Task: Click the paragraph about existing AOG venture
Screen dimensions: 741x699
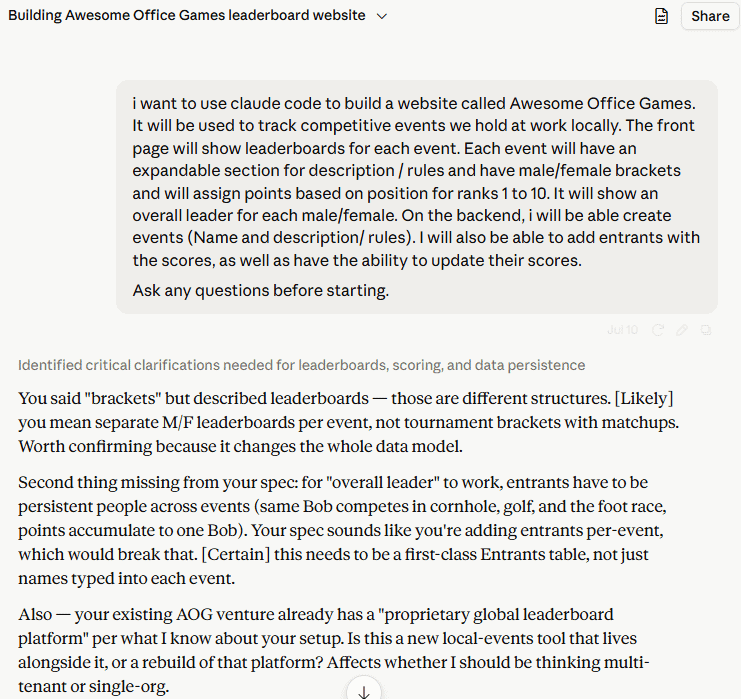Action: coord(334,650)
